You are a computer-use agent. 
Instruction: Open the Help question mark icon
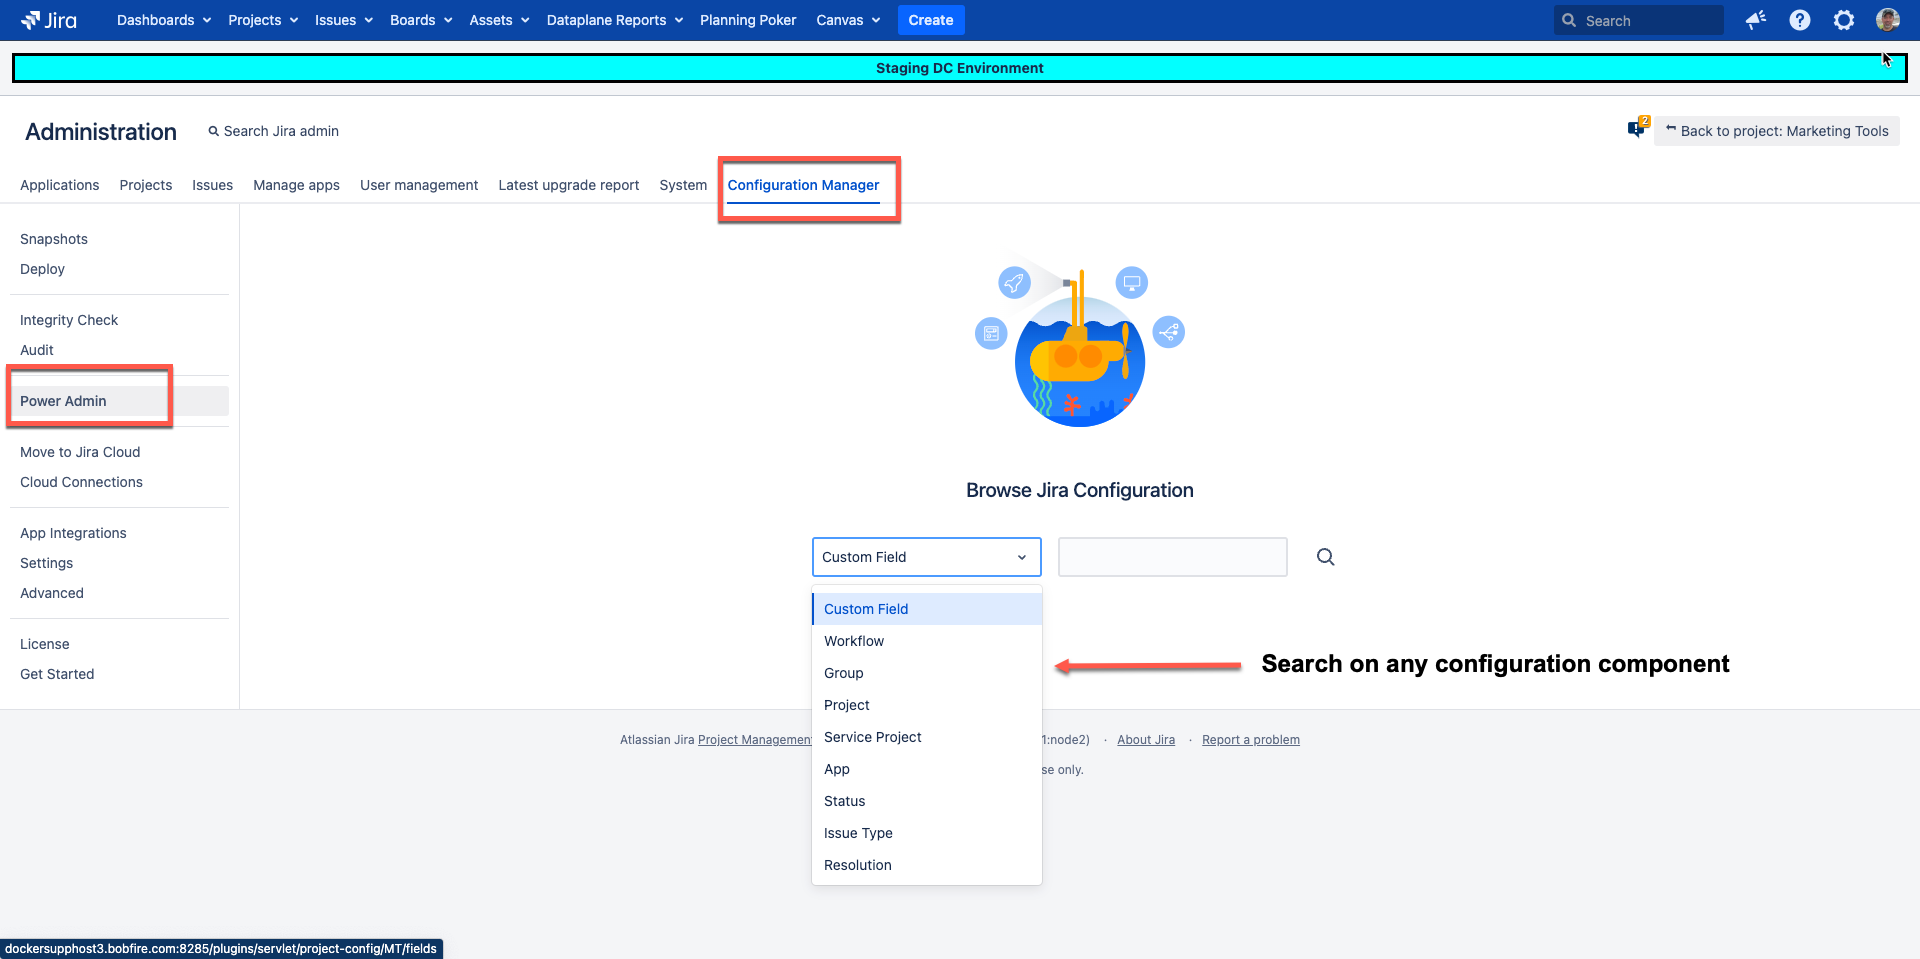click(x=1799, y=20)
